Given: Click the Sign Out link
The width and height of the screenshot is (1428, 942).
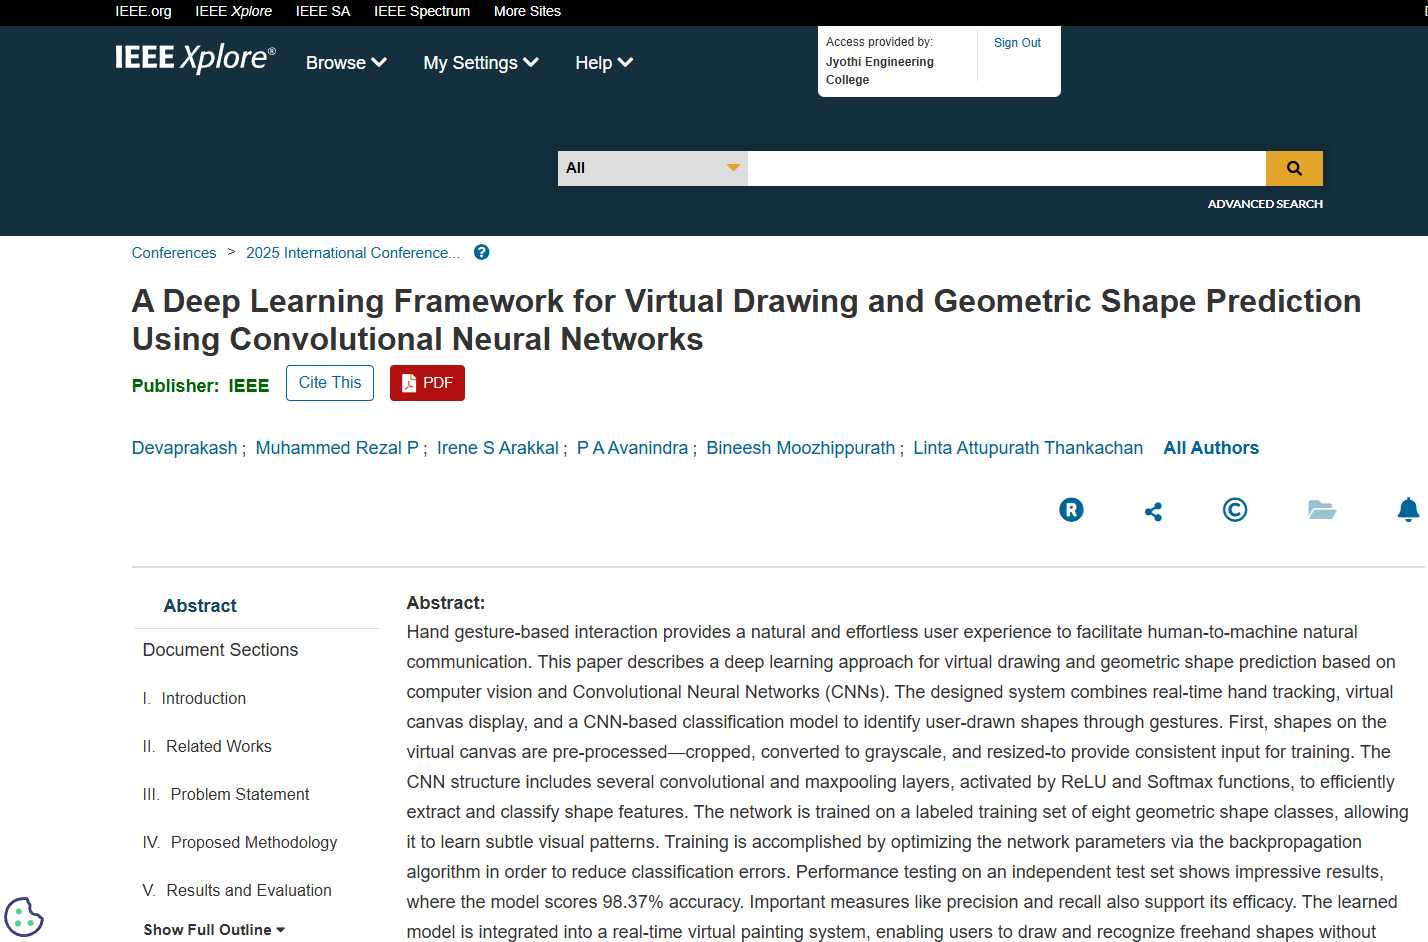Looking at the screenshot, I should 1017,43.
